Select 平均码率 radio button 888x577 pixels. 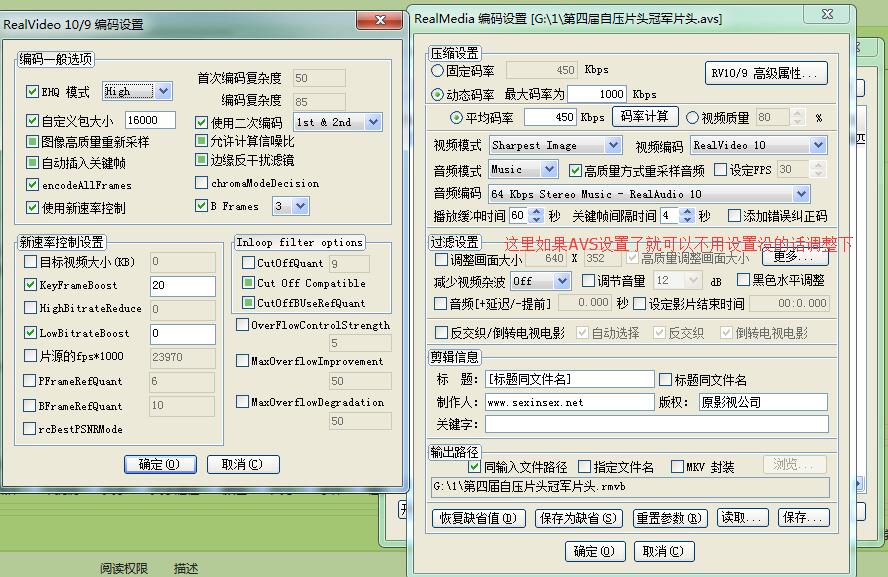[x=456, y=118]
